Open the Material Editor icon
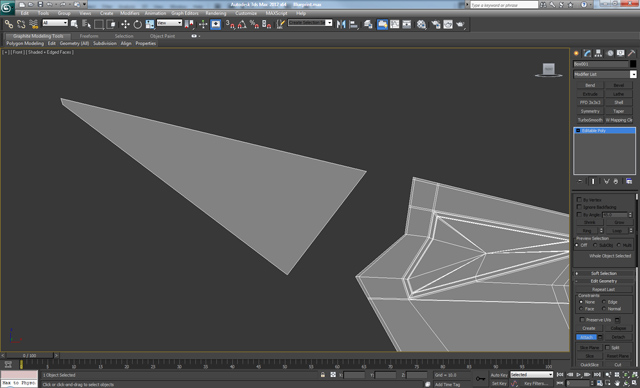This screenshot has width=640, height=388. [422, 24]
